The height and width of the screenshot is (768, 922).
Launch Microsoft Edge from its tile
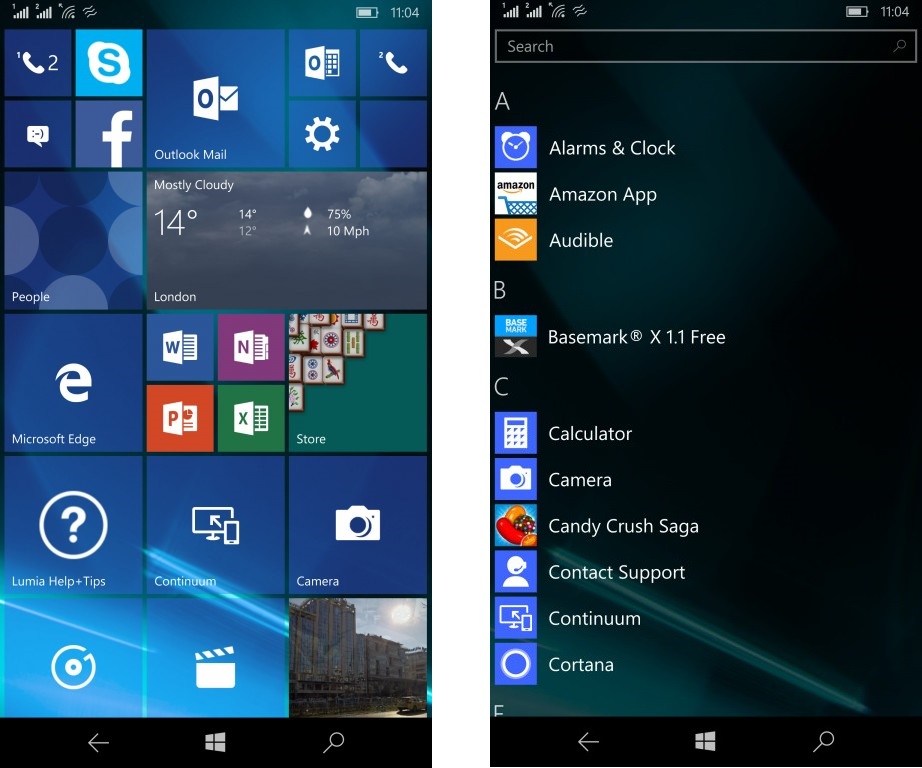point(74,383)
